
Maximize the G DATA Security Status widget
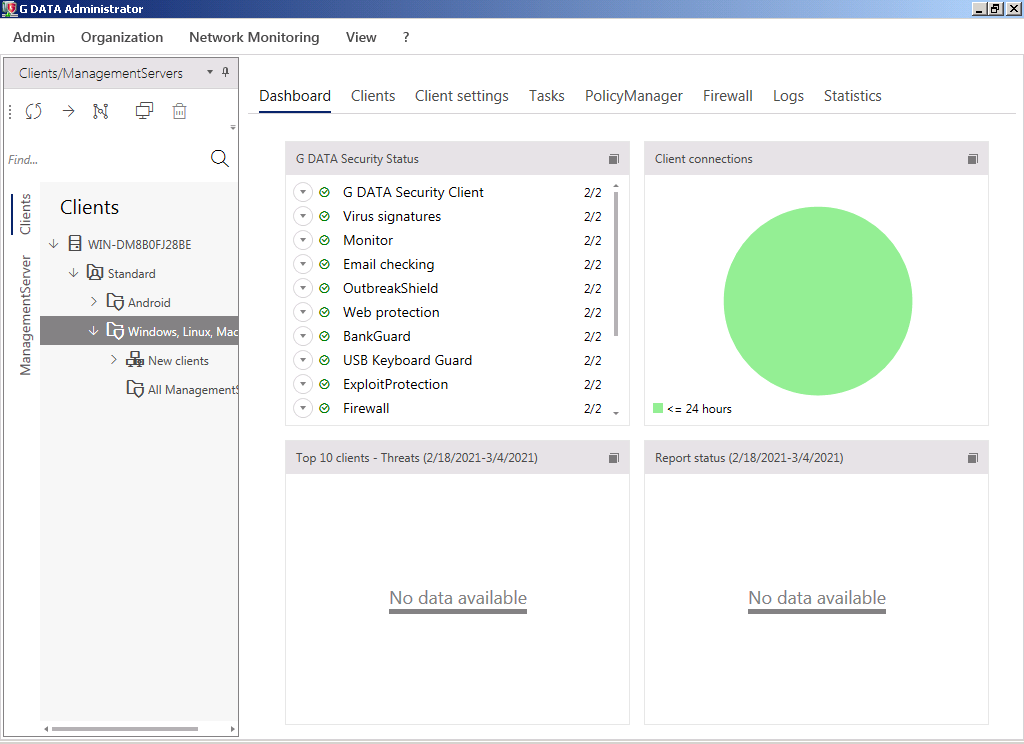tap(614, 159)
